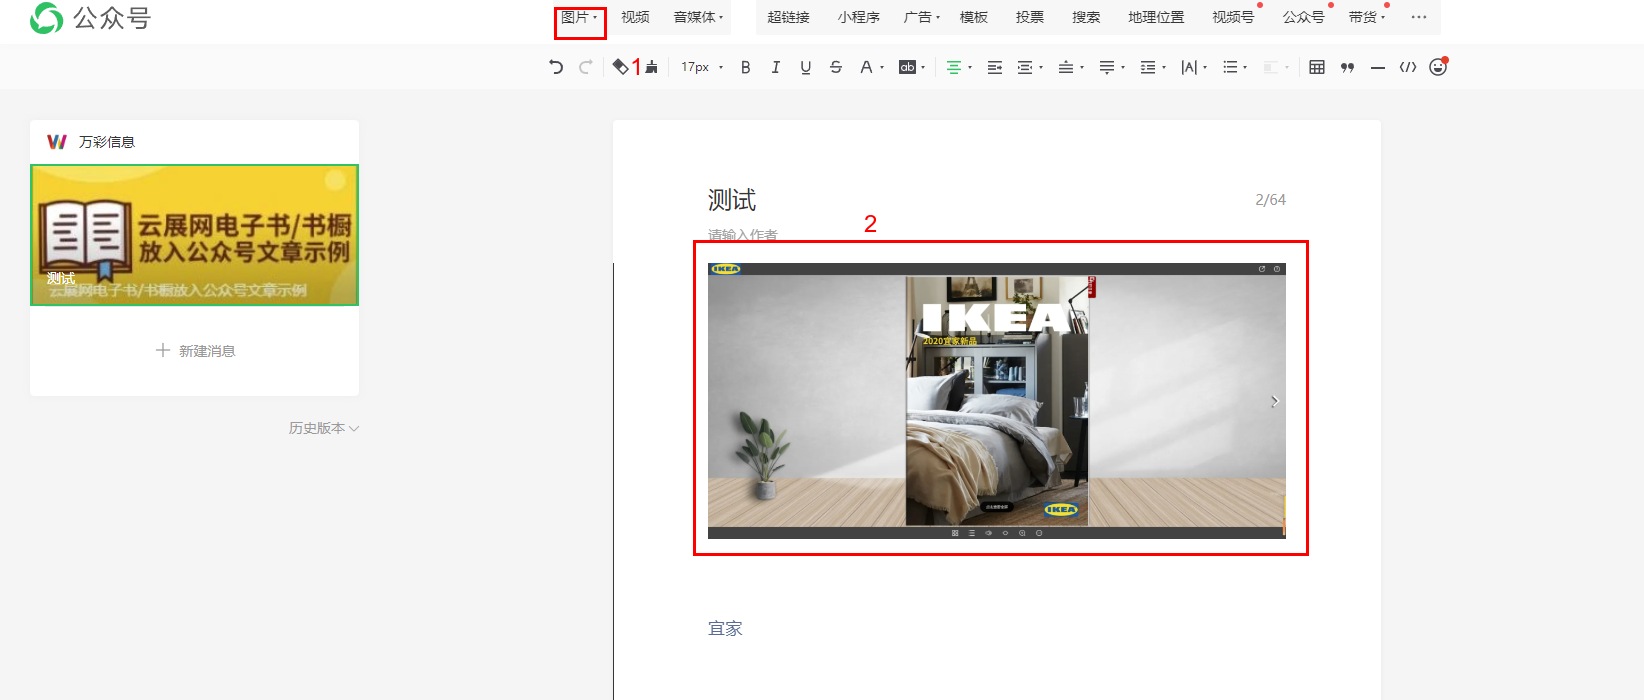Insert a blockquote with the quote icon
This screenshot has width=1644, height=700.
[x=1347, y=67]
